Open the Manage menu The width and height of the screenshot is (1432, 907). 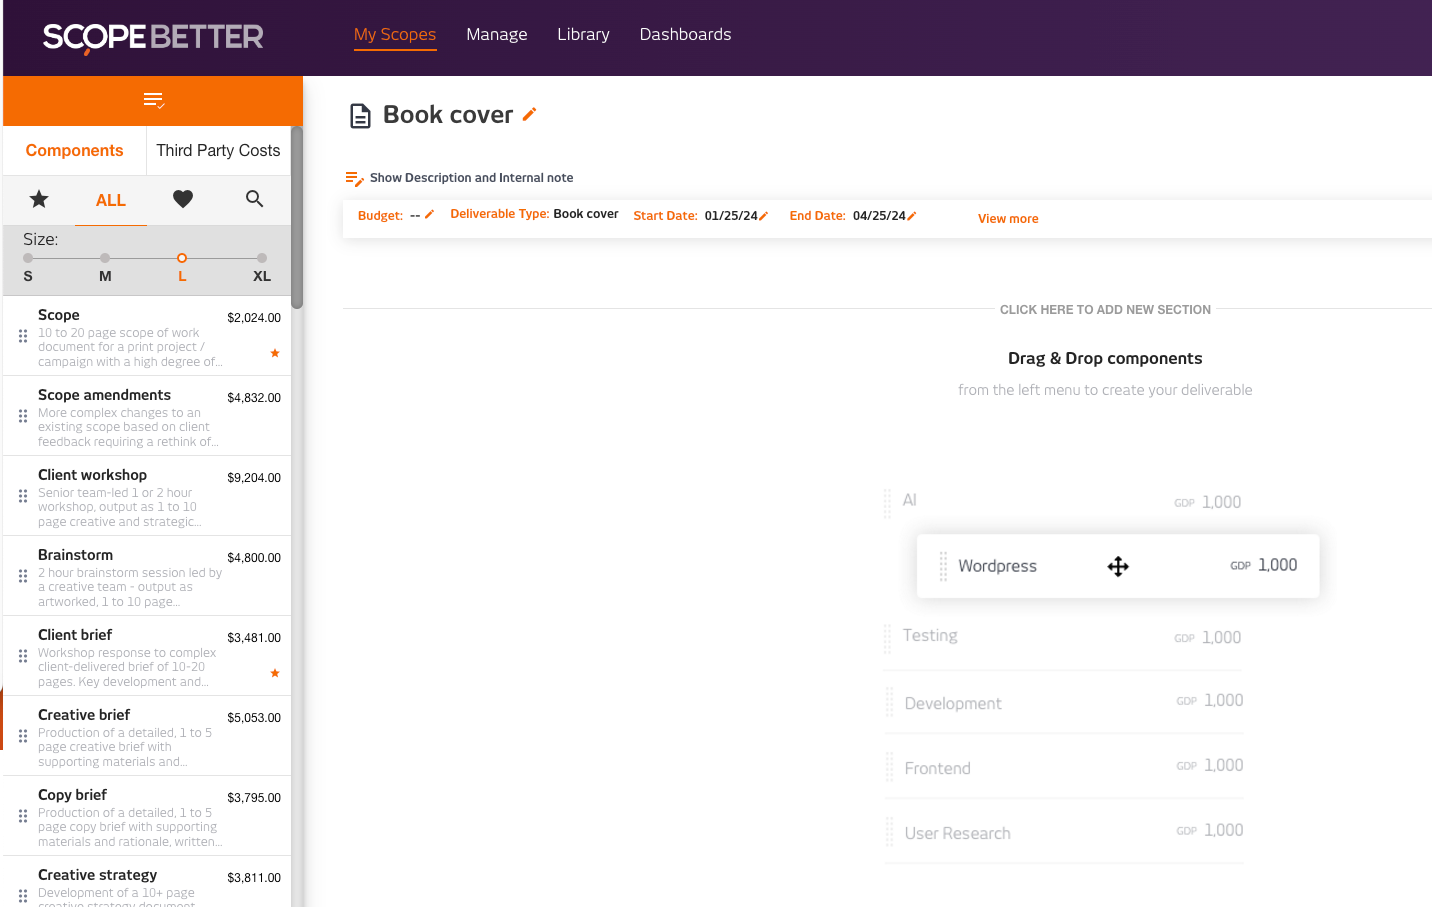point(497,35)
